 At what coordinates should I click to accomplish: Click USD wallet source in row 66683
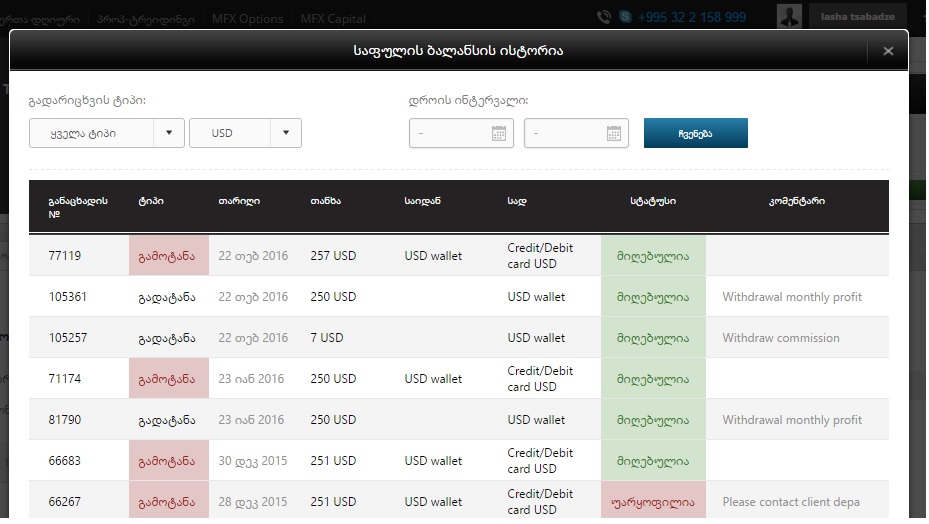click(x=433, y=461)
